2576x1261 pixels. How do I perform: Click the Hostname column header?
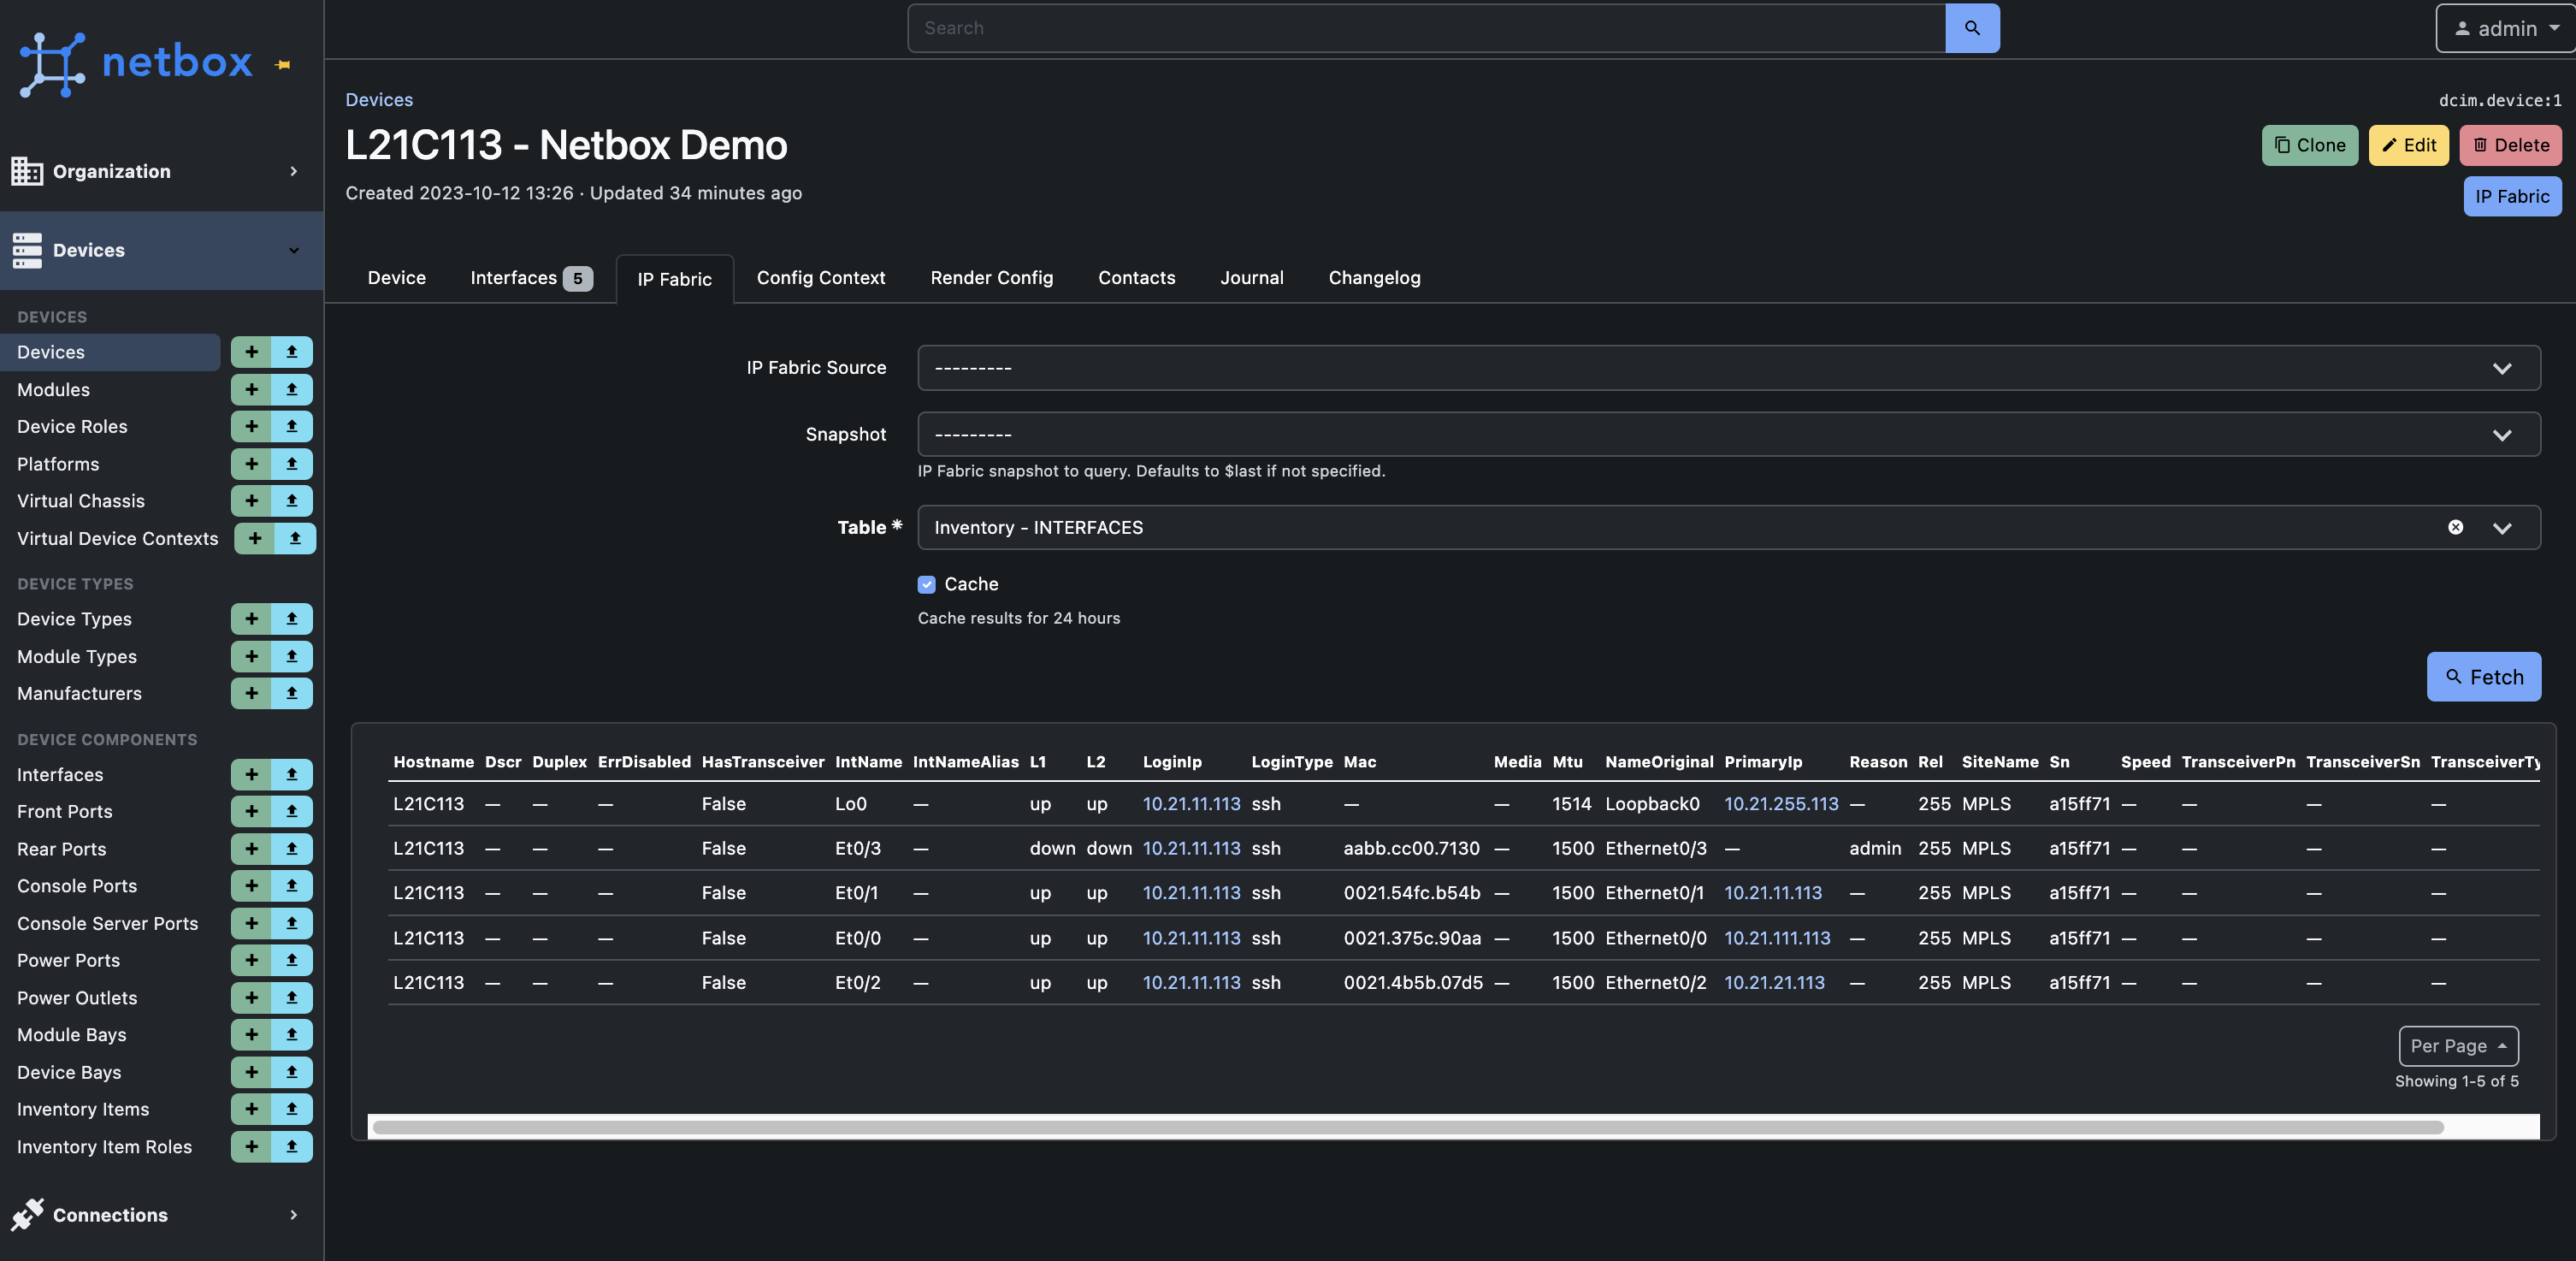[433, 762]
